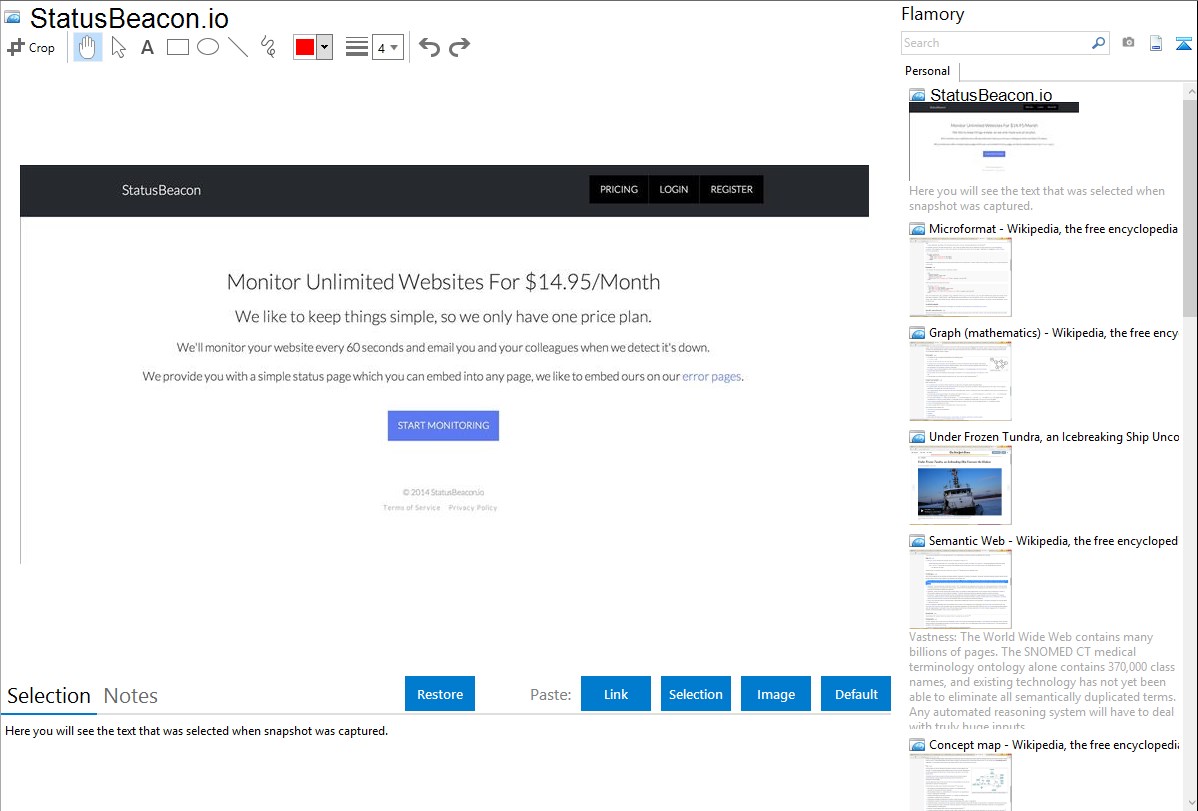Open the Personal tab
This screenshot has width=1198, height=811.
click(x=927, y=71)
